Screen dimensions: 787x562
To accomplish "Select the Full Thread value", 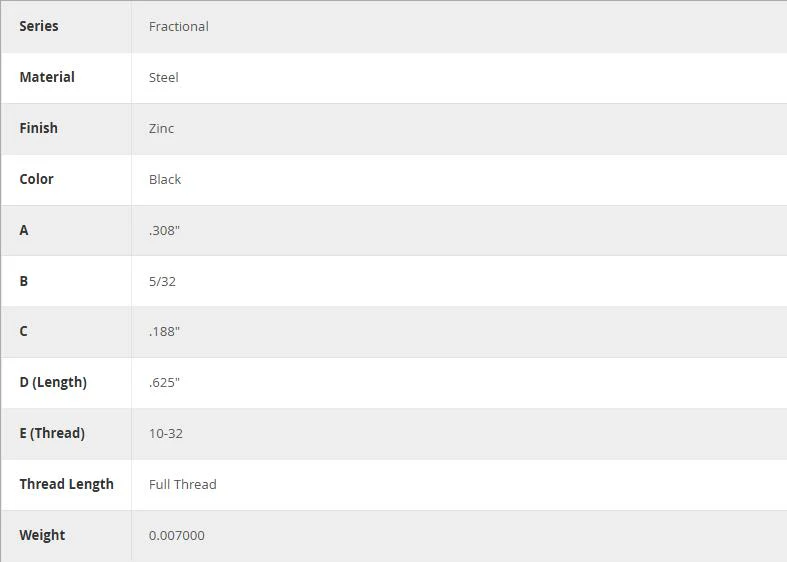I will coord(183,485).
